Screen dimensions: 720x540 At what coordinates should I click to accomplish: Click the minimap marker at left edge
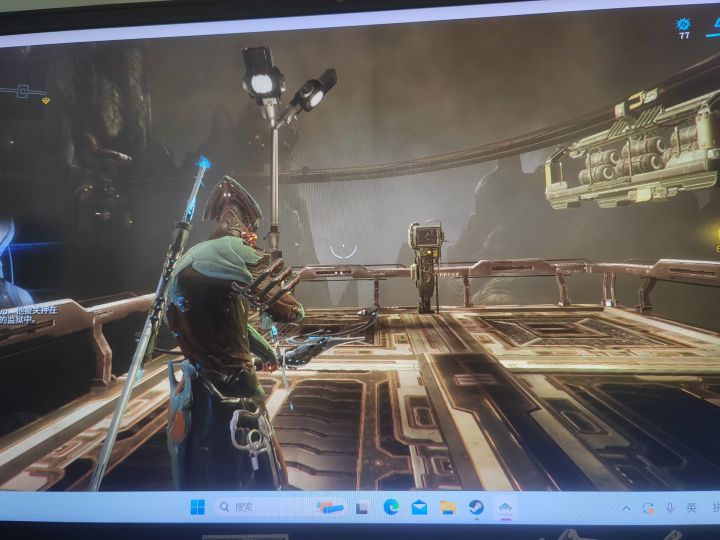pyautogui.click(x=23, y=91)
